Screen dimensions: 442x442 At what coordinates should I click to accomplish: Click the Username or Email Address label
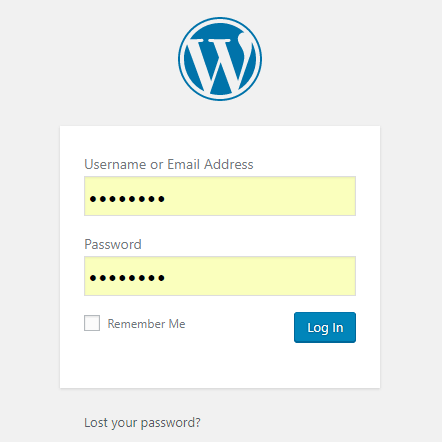(169, 164)
